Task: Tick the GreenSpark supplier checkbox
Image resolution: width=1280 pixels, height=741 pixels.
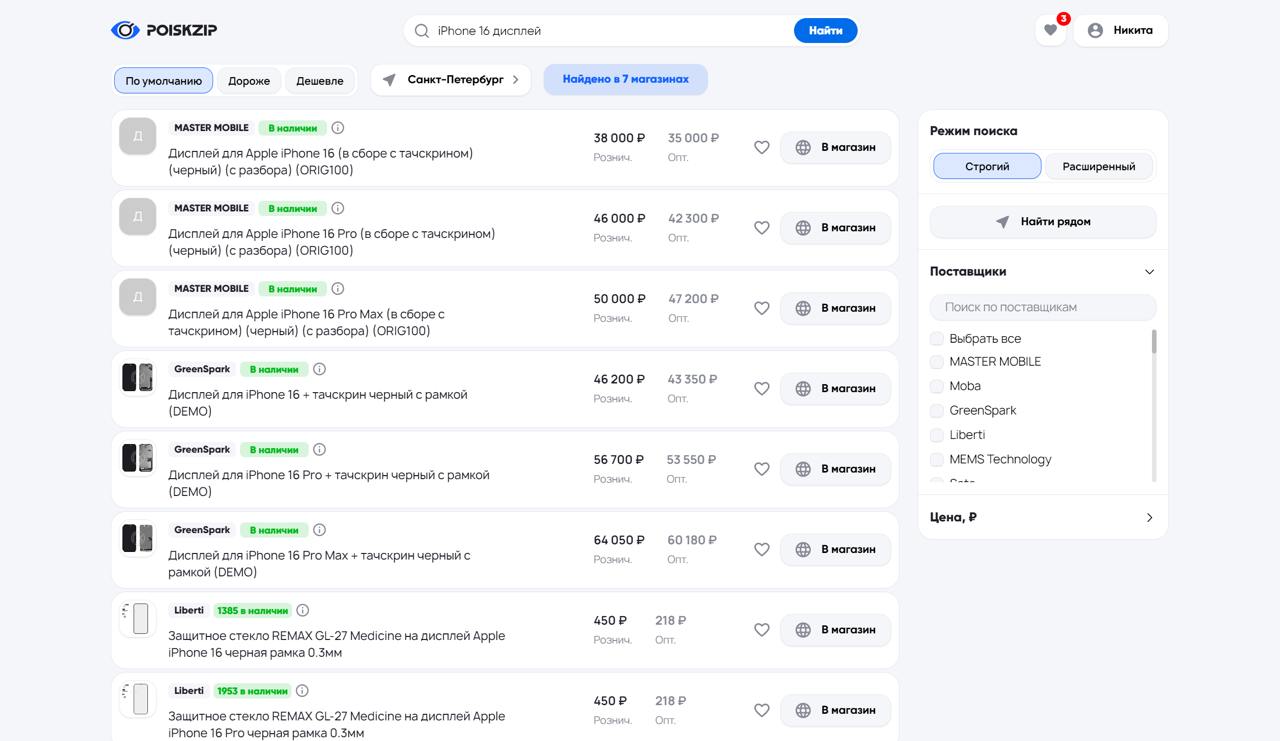Action: tap(937, 411)
